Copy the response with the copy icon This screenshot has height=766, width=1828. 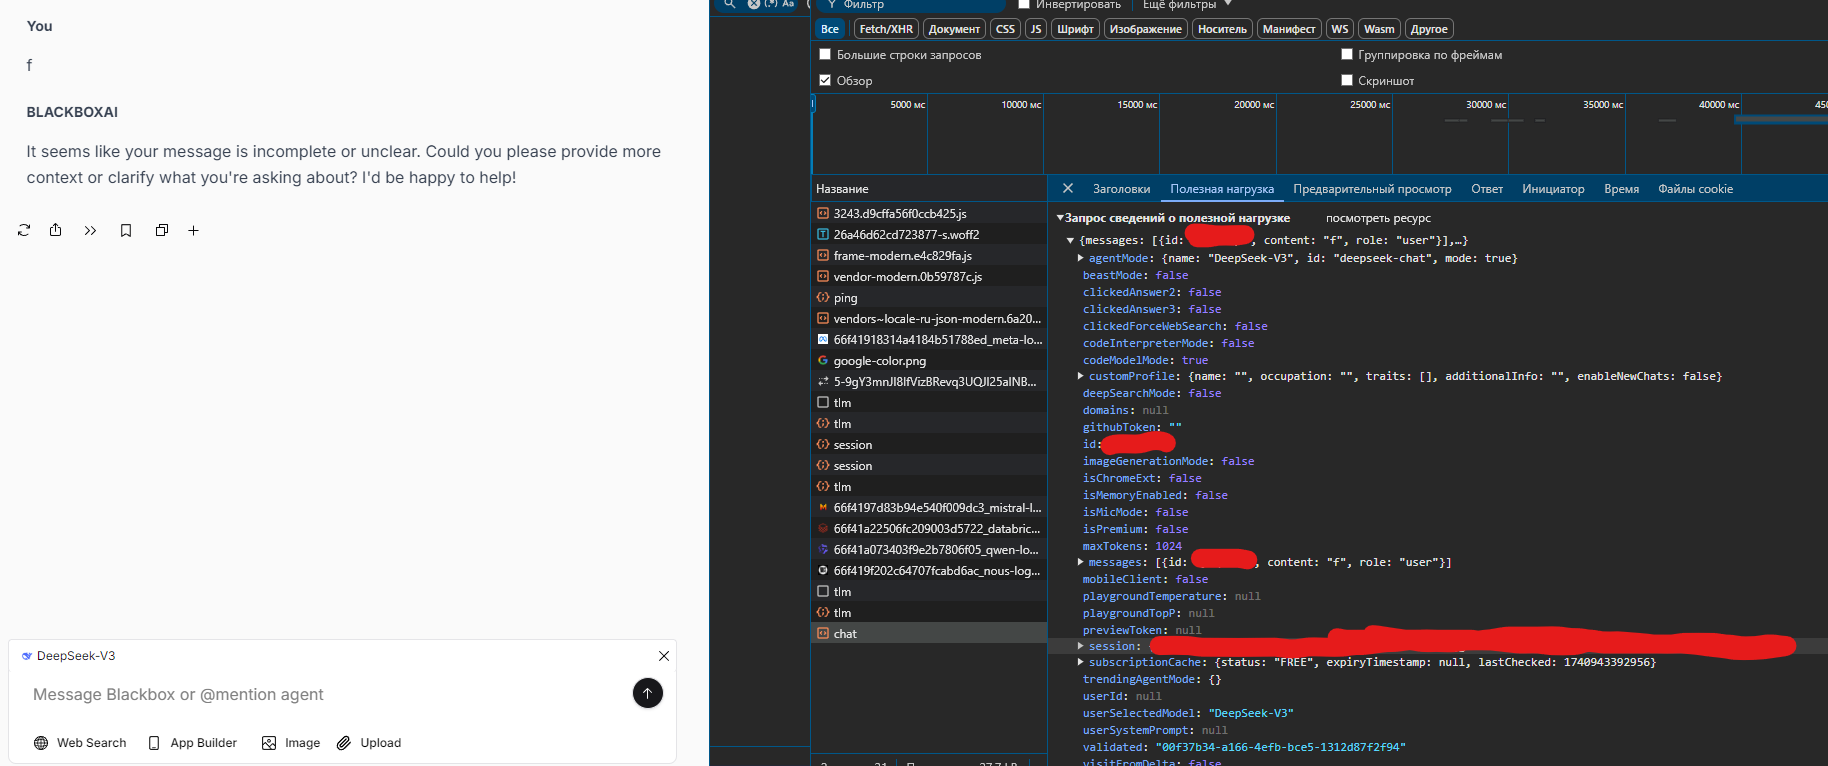tap(162, 230)
